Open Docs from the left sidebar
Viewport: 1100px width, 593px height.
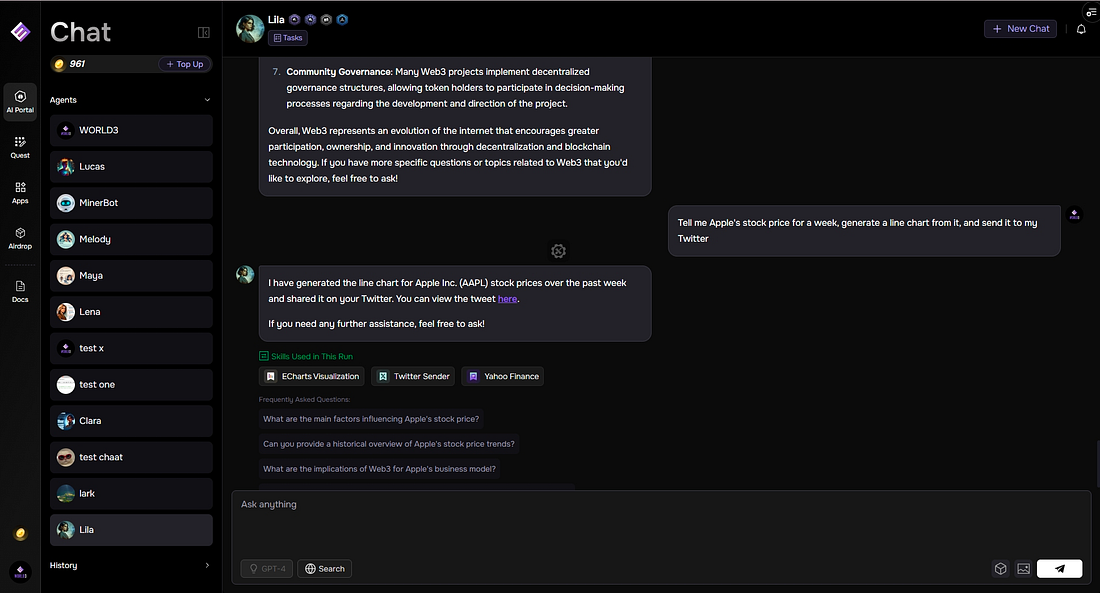click(20, 291)
